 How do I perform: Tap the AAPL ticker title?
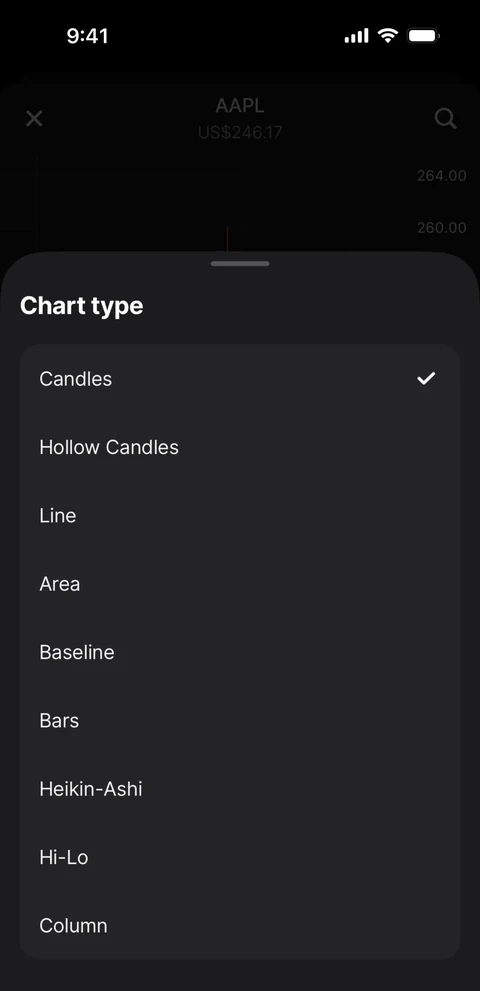(x=240, y=106)
